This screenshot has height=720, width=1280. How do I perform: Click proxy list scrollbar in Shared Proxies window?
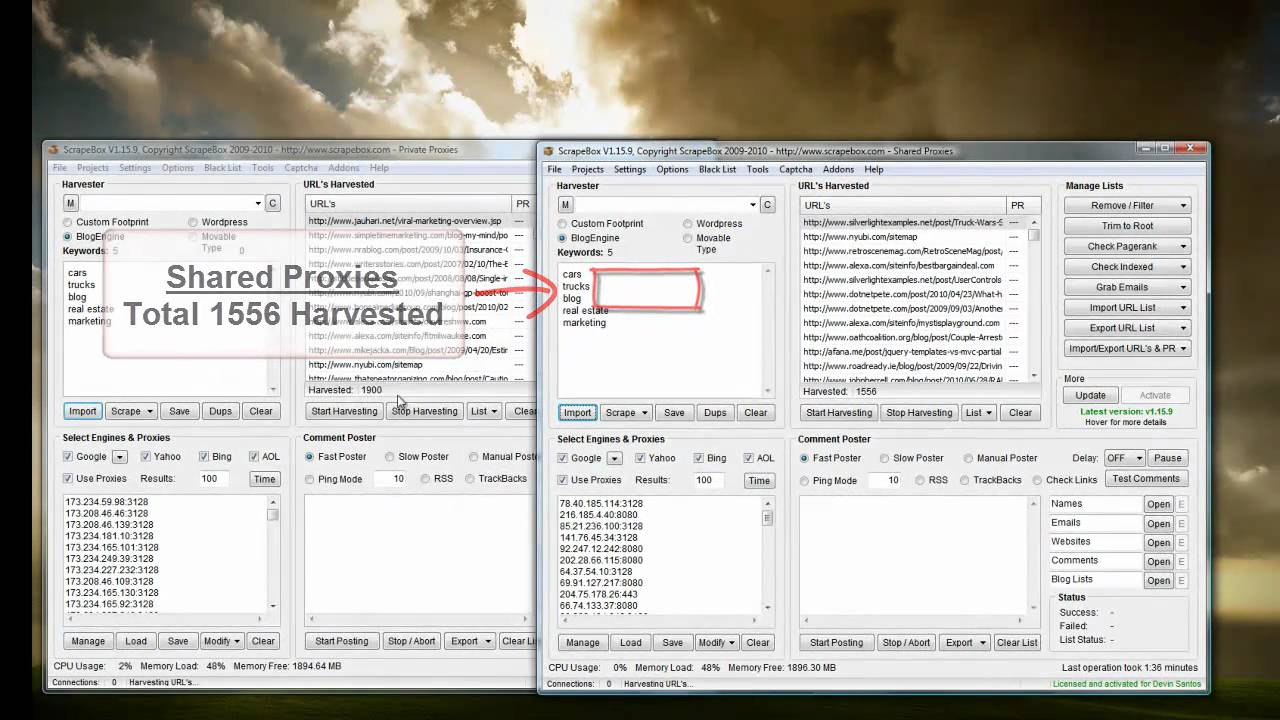pos(767,556)
